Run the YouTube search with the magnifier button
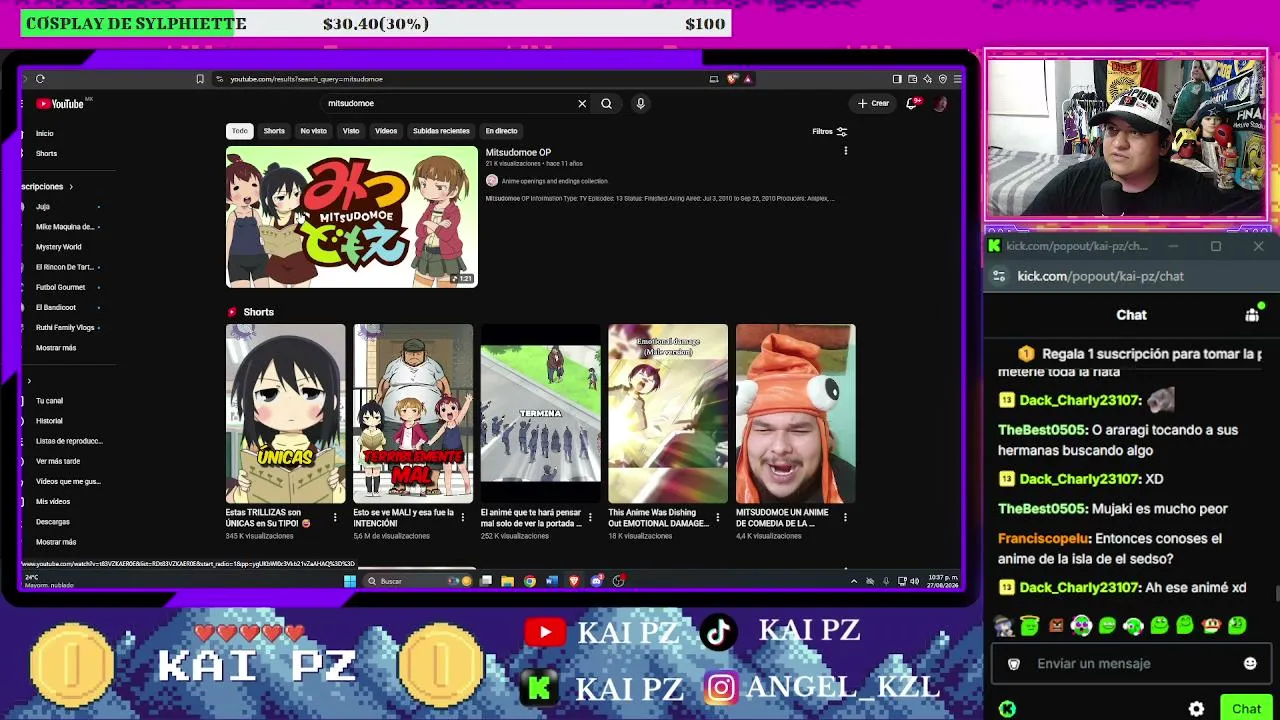The height and width of the screenshot is (720, 1280). 606,103
